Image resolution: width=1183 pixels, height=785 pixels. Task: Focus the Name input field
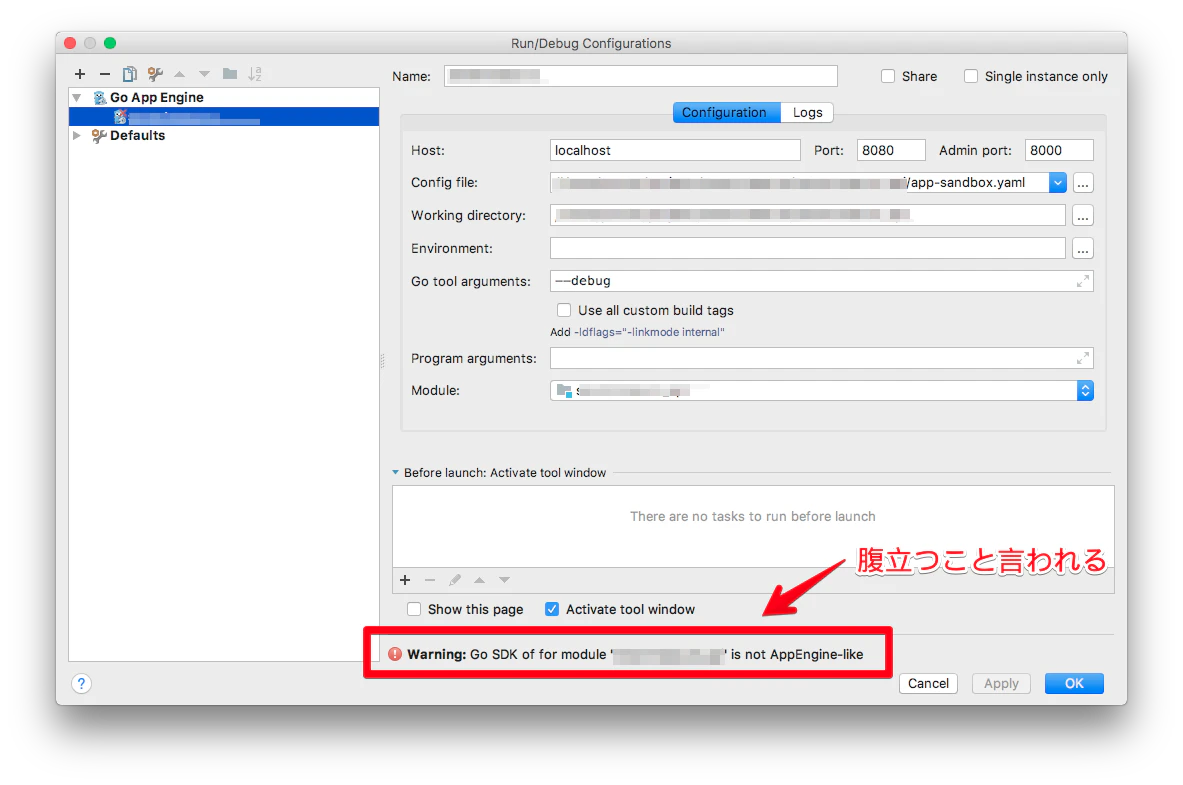641,76
